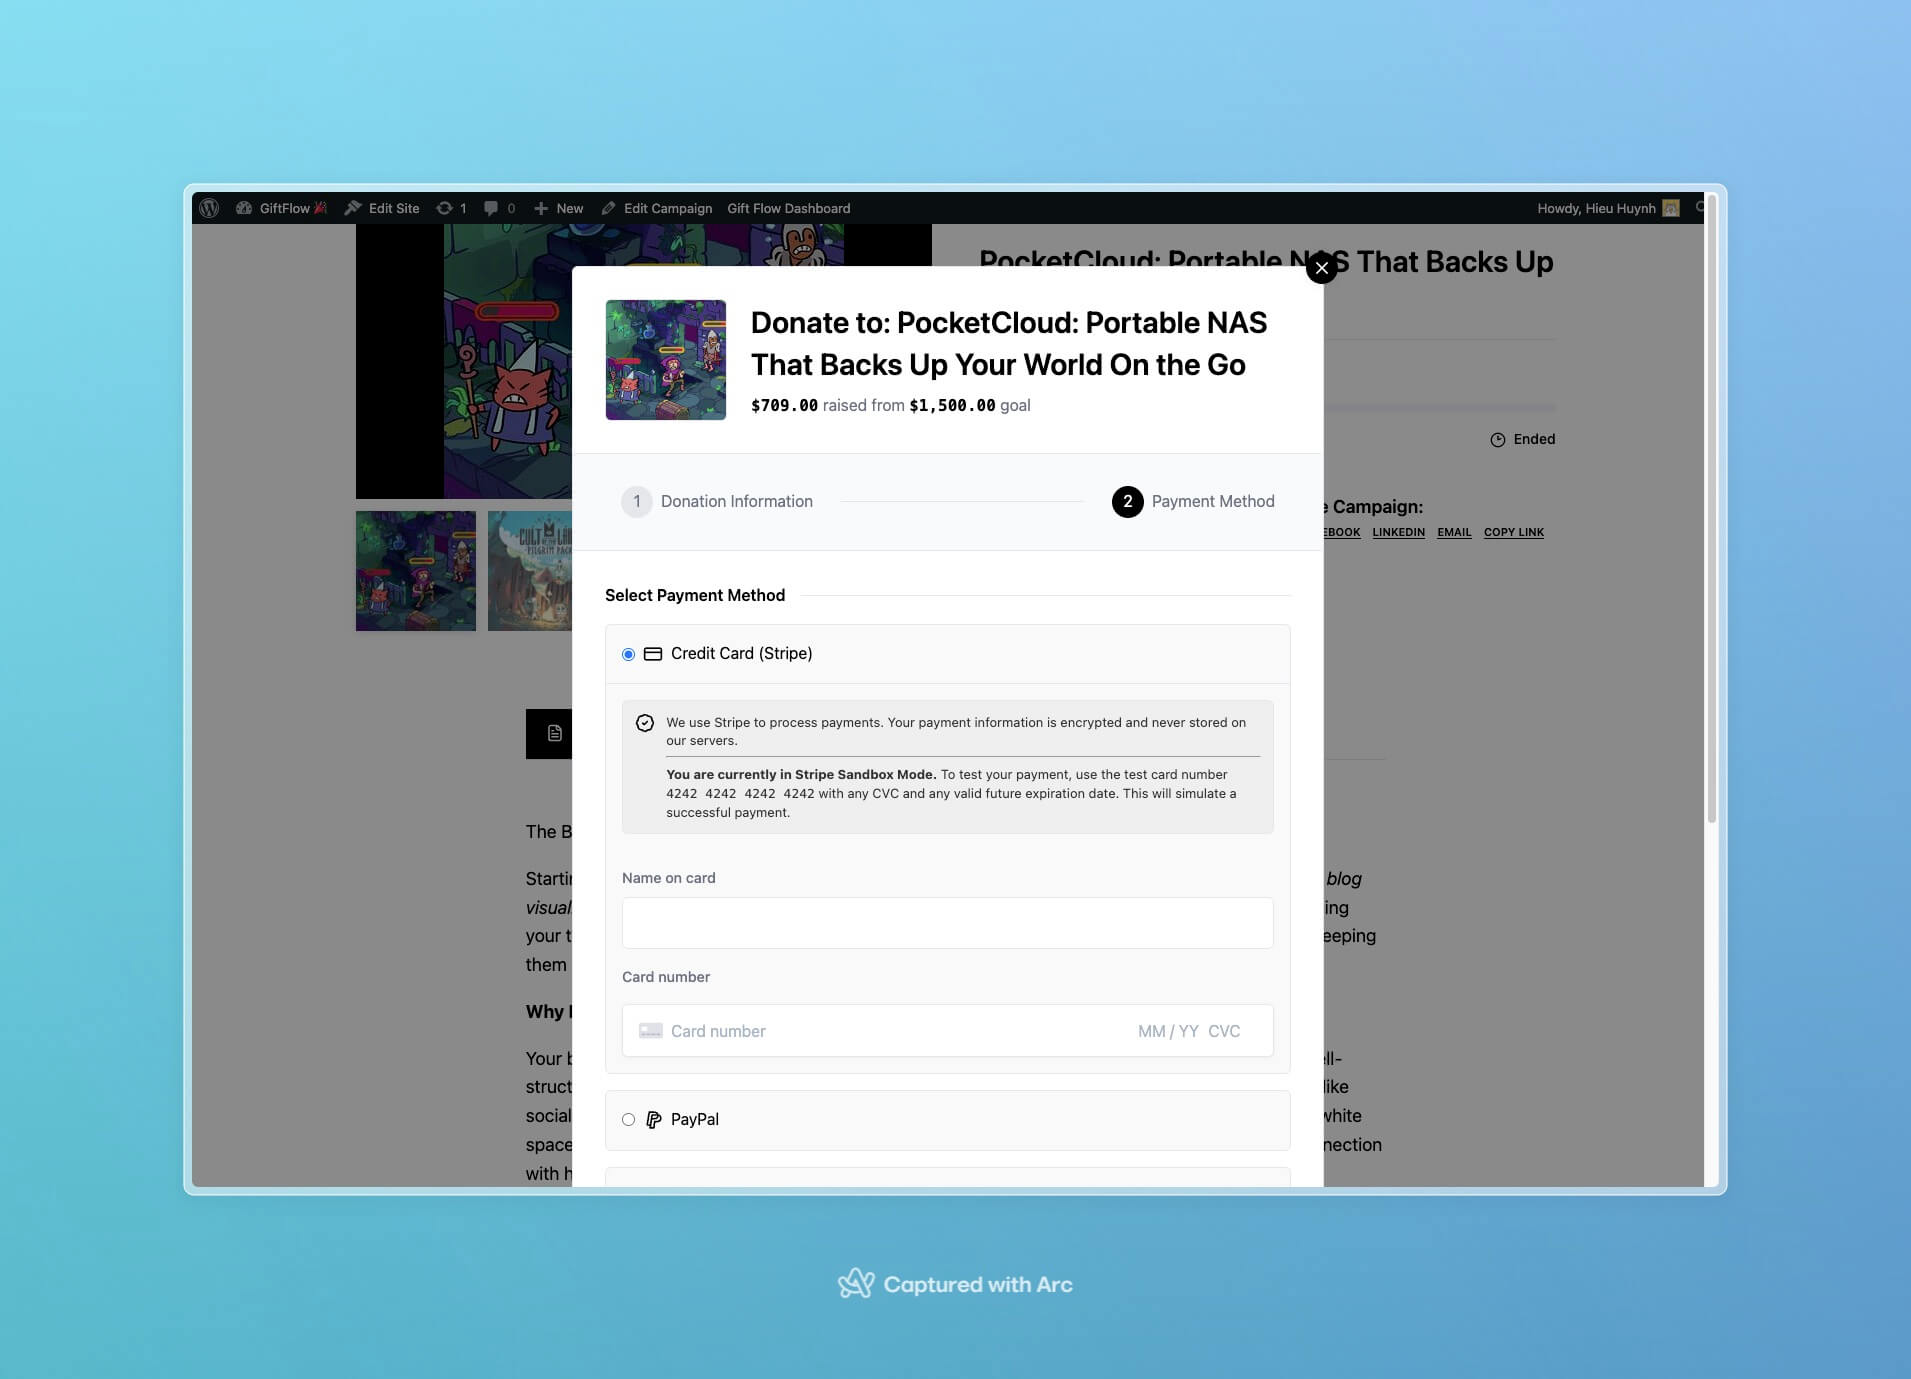
Task: Click the GiftFlow dashboard gauge icon
Action: 244,208
